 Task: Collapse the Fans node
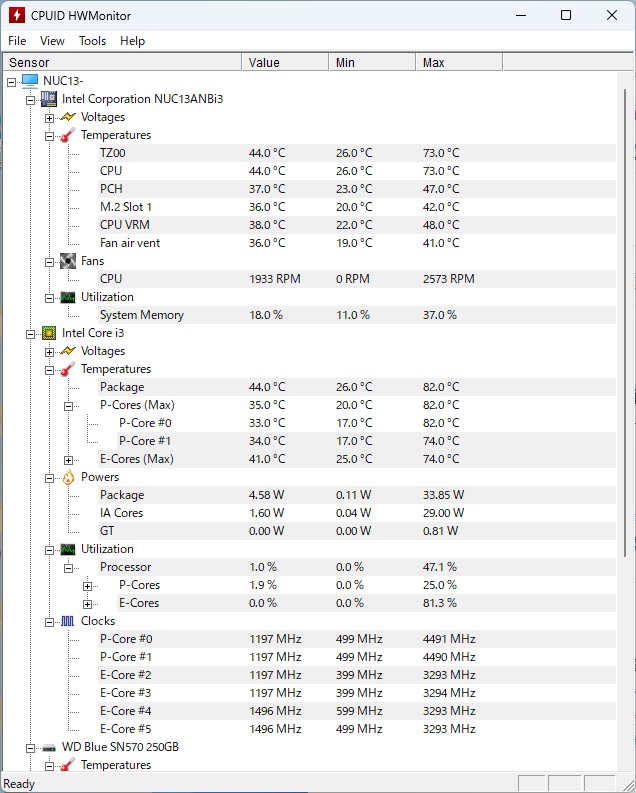50,262
